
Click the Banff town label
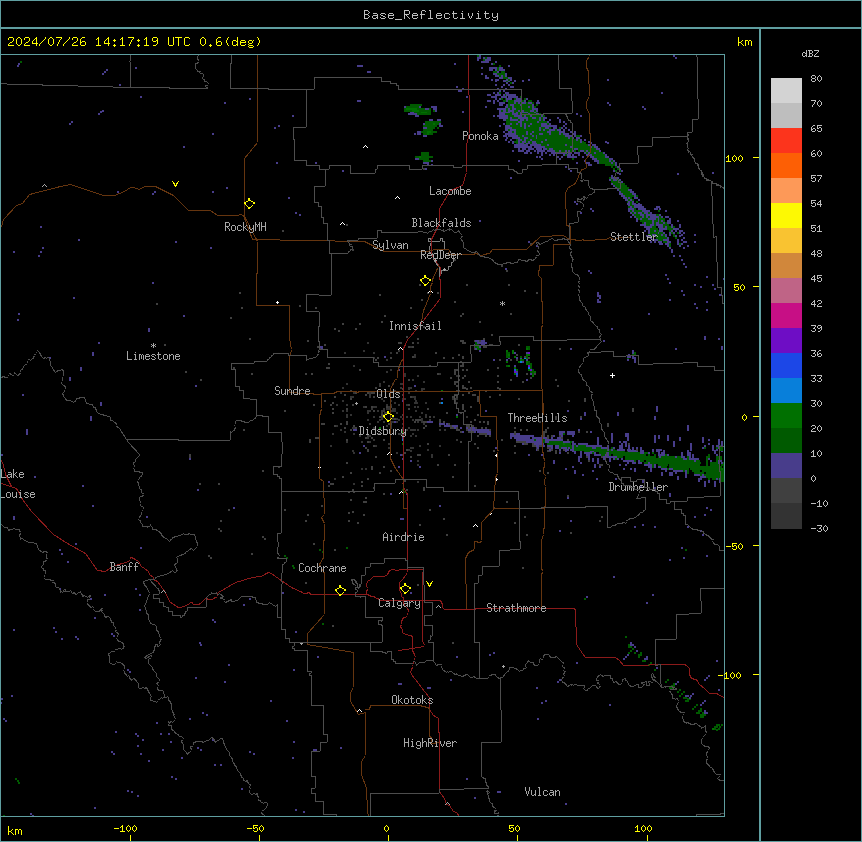[x=124, y=567]
